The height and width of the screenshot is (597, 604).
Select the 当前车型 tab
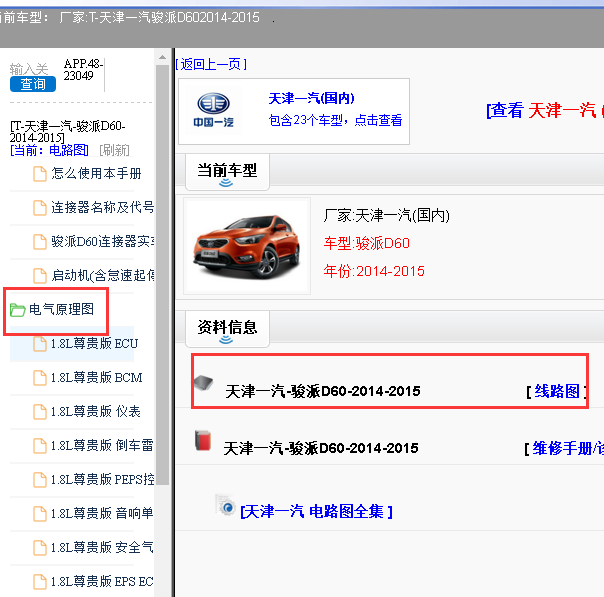click(x=227, y=172)
